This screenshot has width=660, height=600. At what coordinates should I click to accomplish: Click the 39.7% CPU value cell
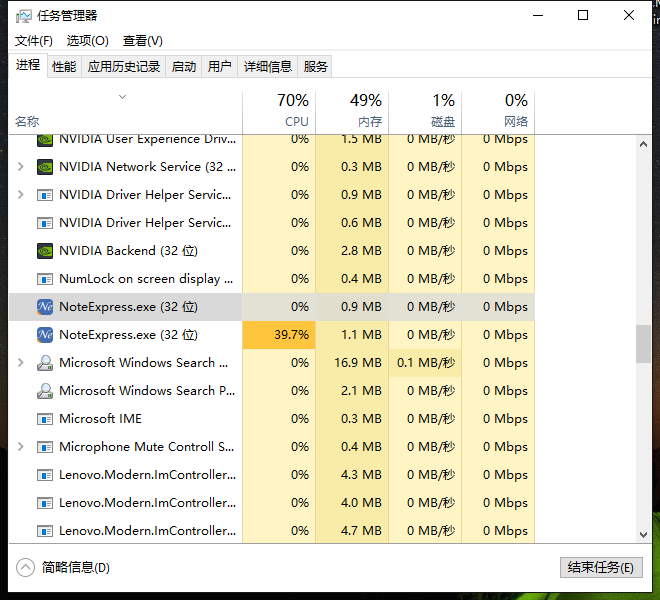point(279,335)
